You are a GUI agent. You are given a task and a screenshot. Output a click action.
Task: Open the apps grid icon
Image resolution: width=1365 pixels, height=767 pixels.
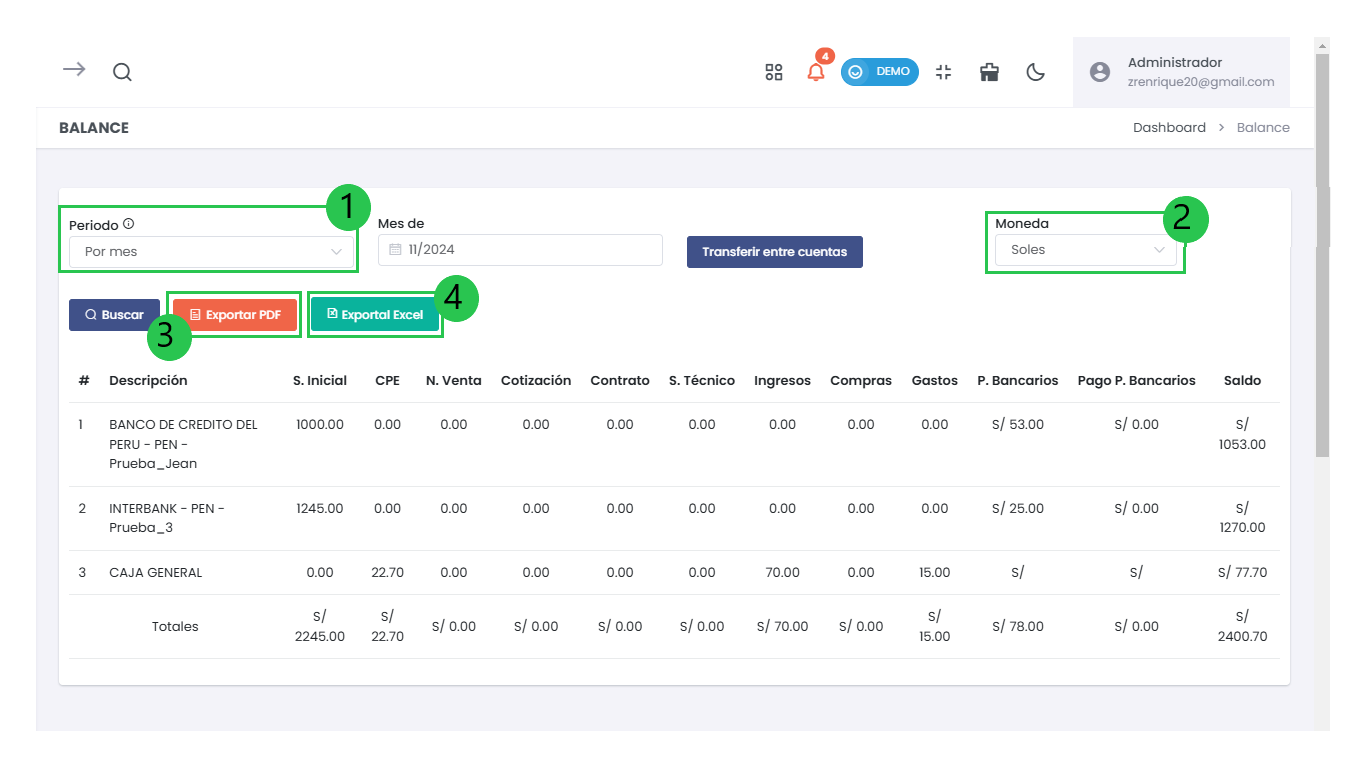pyautogui.click(x=773, y=72)
